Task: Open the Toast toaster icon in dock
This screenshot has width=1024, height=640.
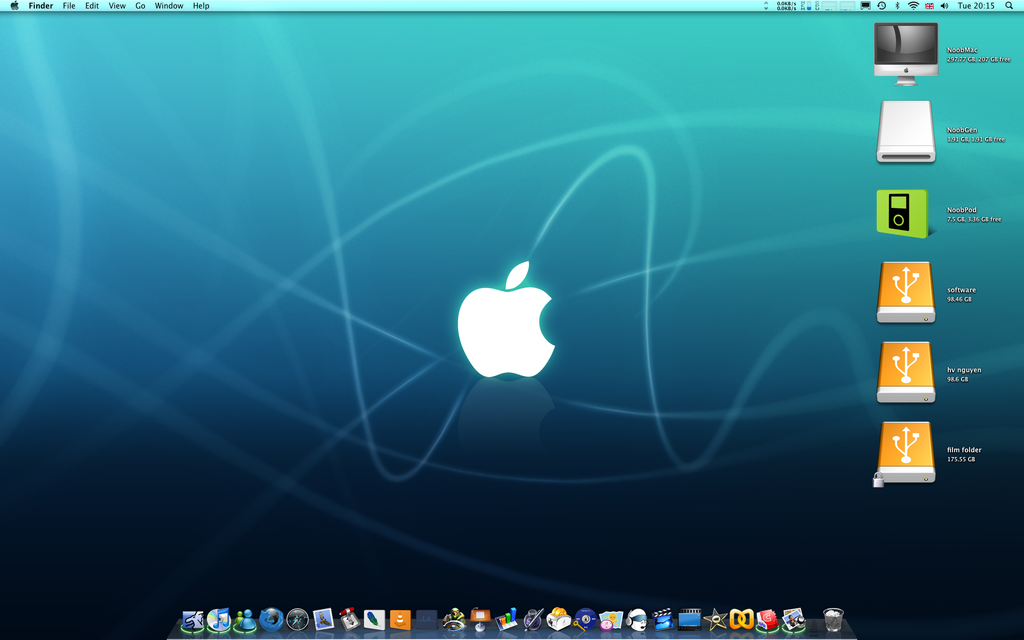Action: coord(558,619)
